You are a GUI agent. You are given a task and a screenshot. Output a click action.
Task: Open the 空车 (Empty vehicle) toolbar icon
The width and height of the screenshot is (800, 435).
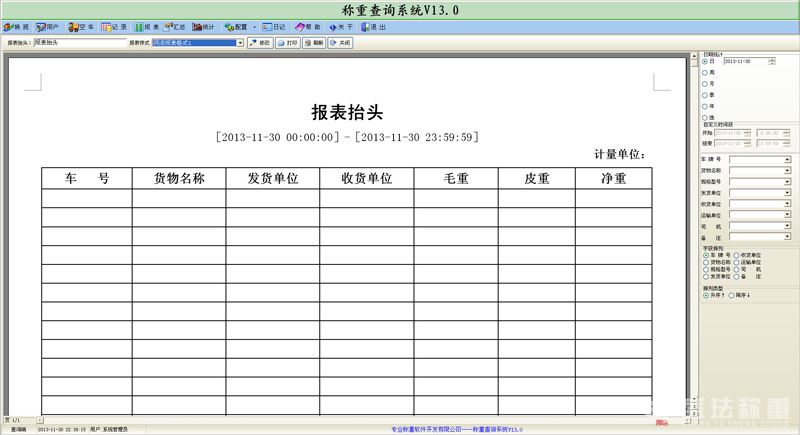(82, 27)
